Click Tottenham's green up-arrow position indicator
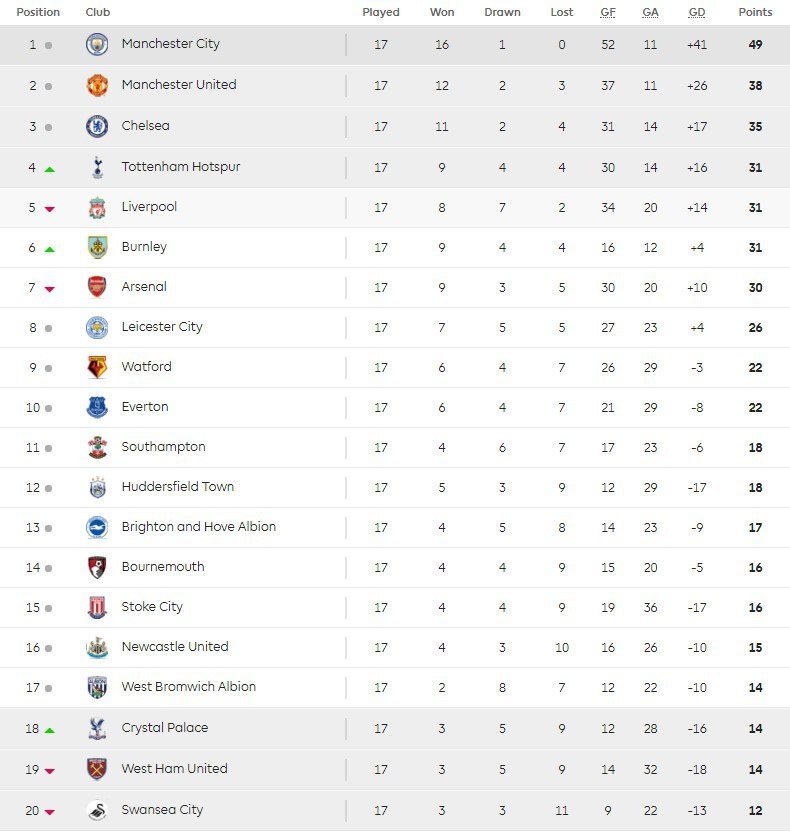This screenshot has height=832, width=790. tap(49, 169)
